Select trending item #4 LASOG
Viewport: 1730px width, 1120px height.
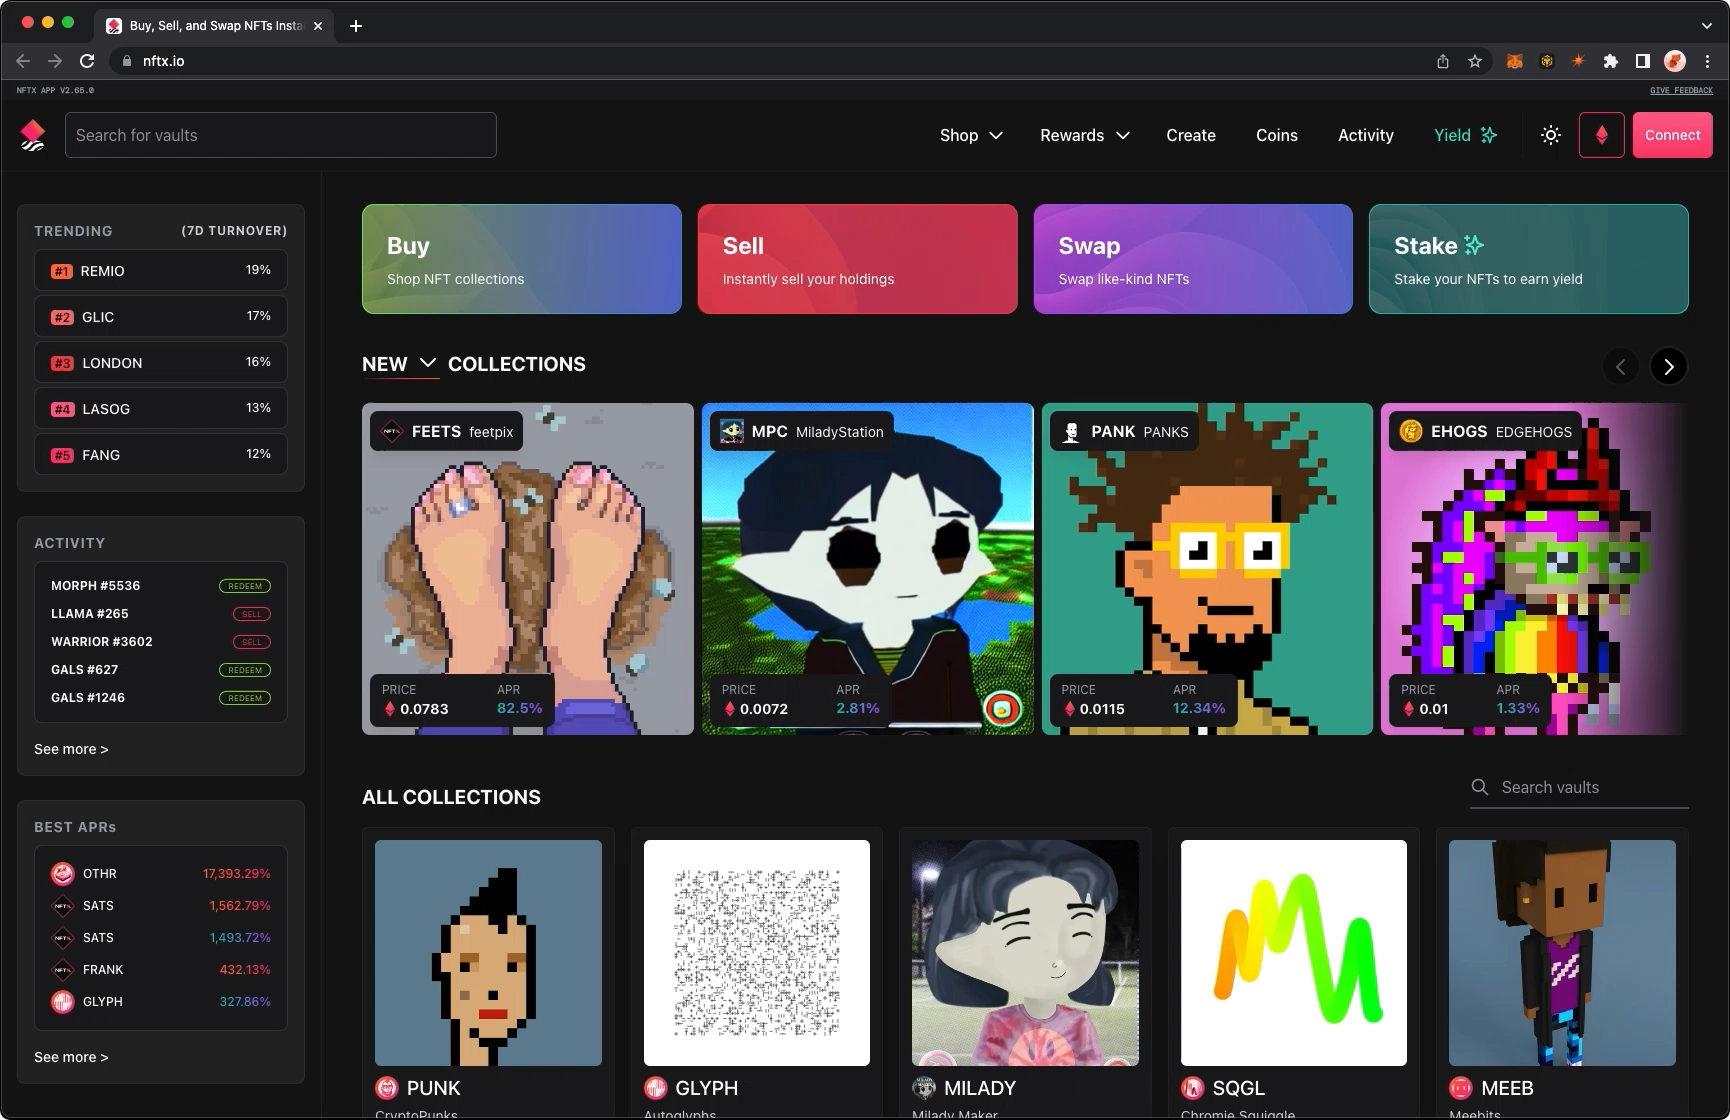pos(161,409)
